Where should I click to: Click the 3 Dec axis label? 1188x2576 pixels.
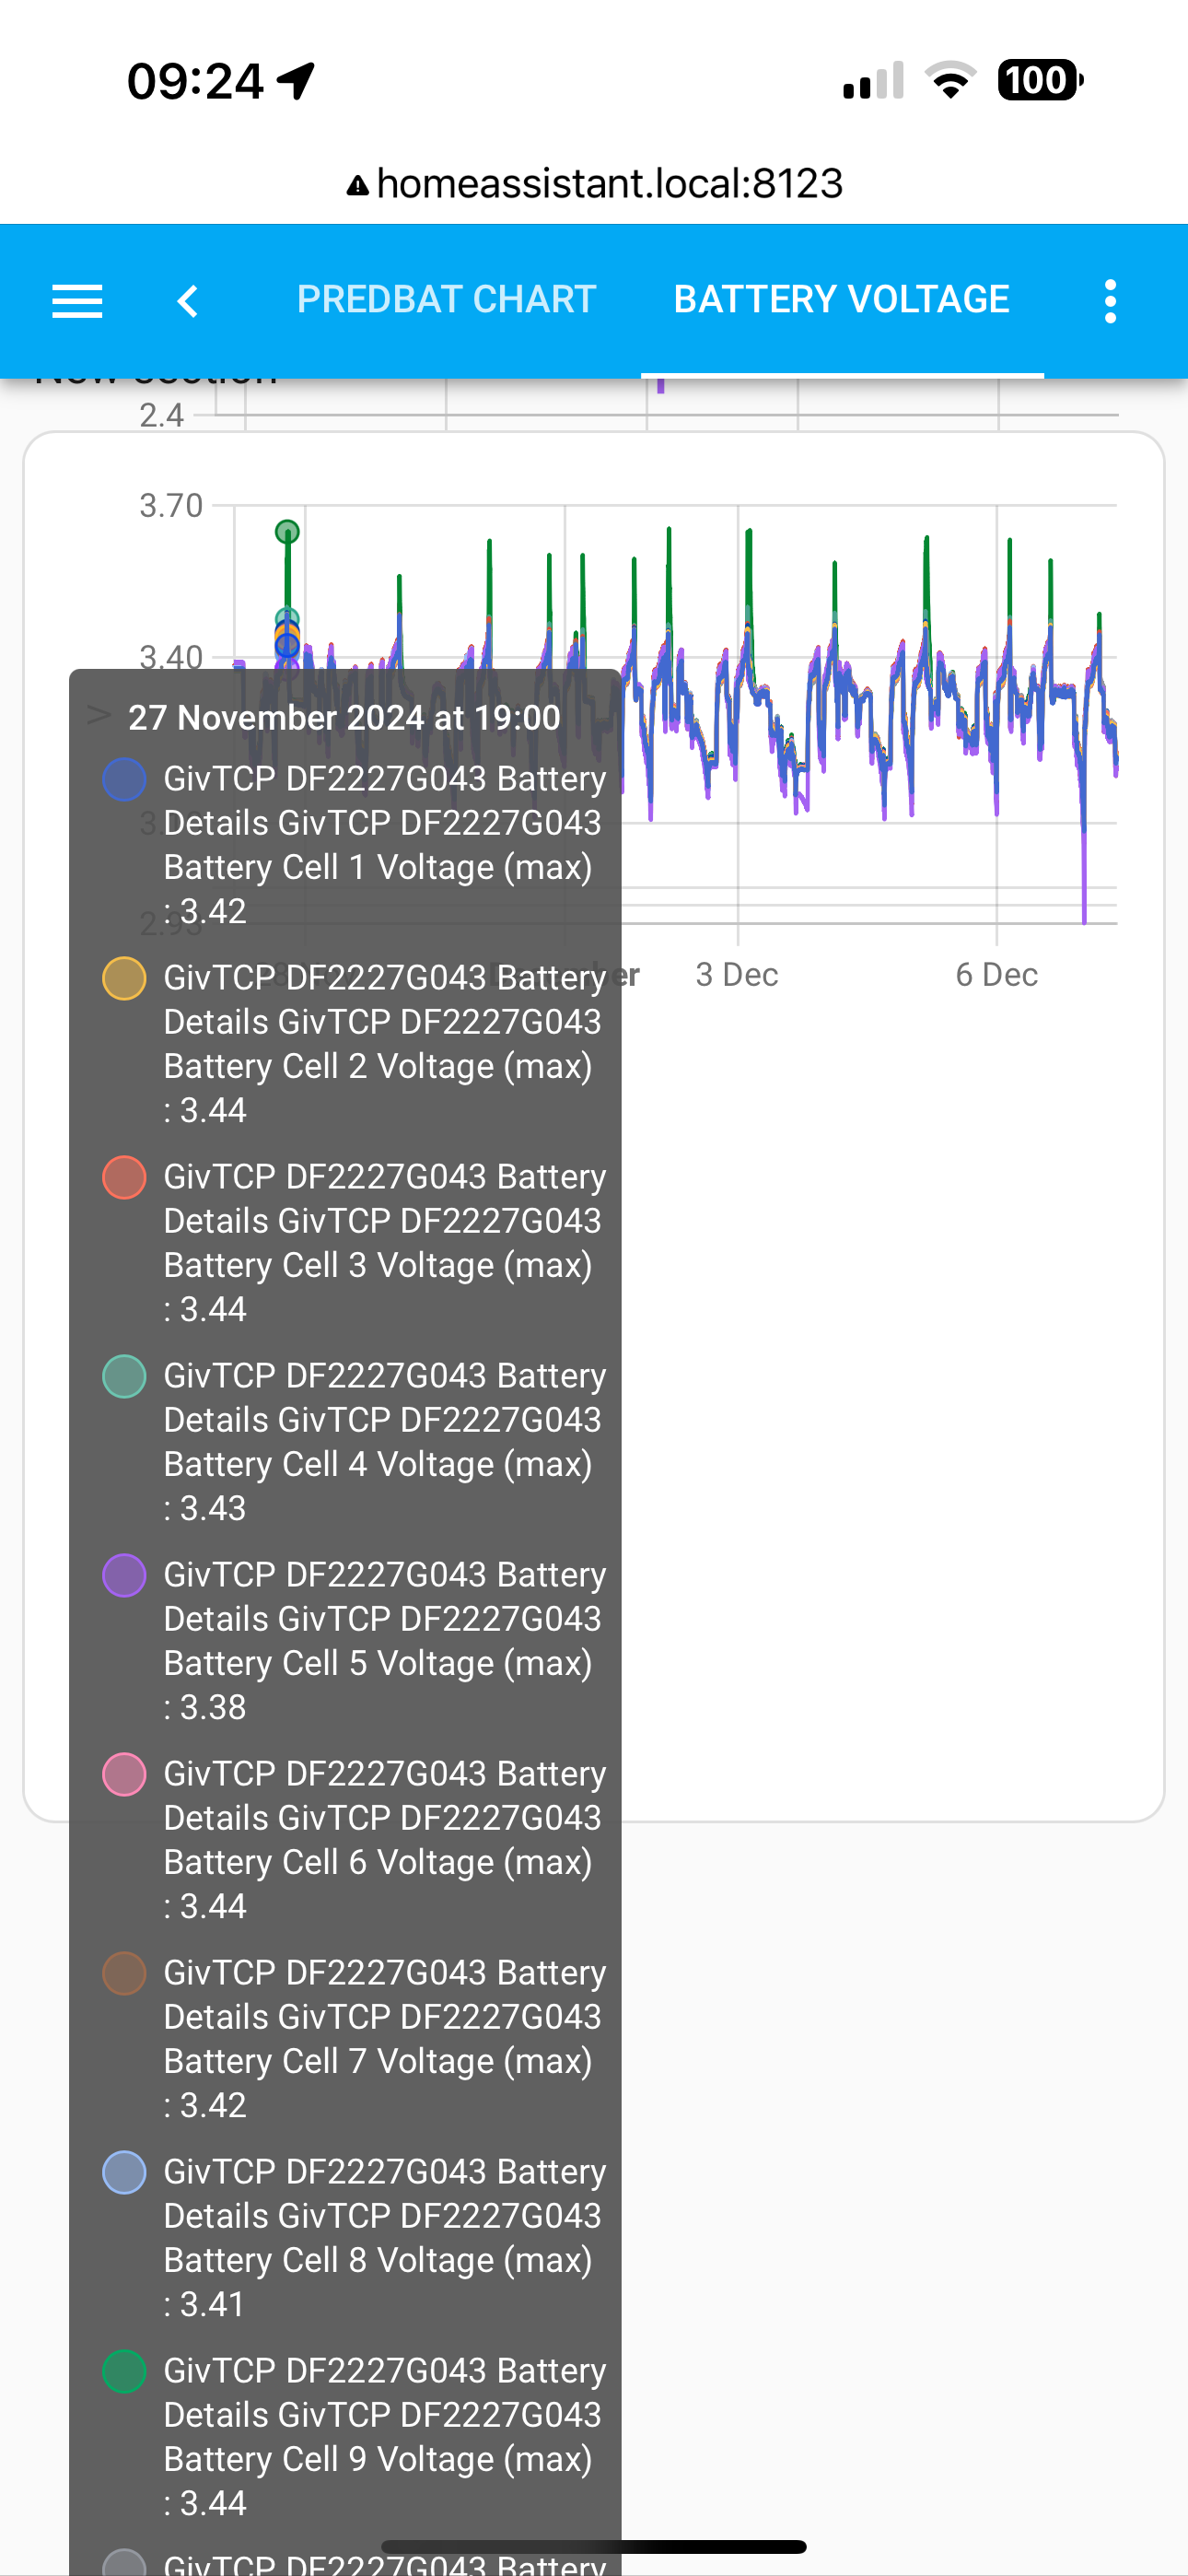click(737, 974)
